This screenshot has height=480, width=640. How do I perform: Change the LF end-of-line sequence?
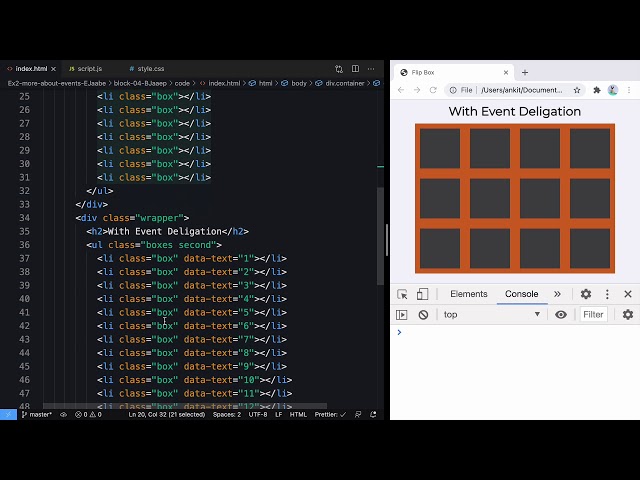tap(279, 415)
